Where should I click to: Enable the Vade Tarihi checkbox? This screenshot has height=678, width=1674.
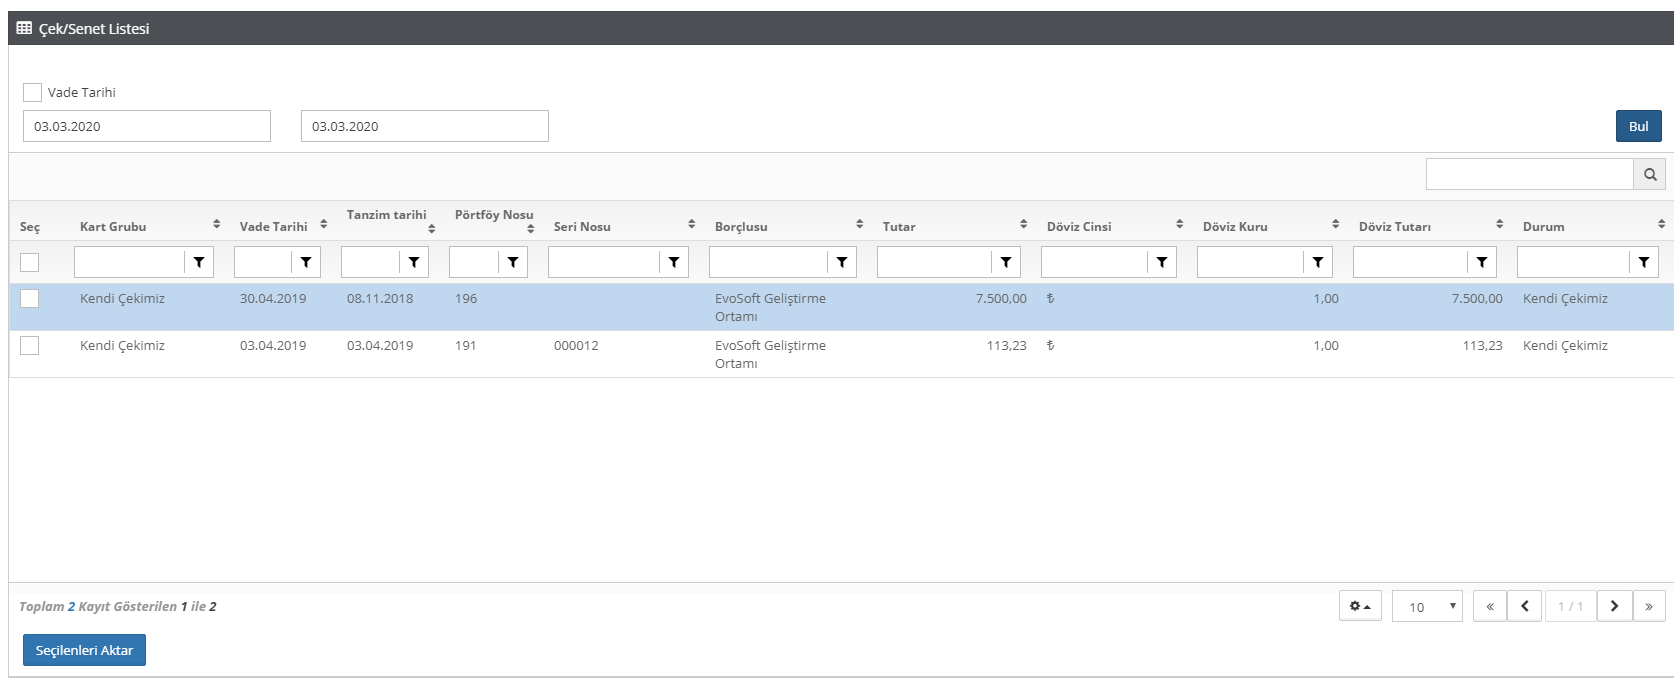[x=33, y=92]
